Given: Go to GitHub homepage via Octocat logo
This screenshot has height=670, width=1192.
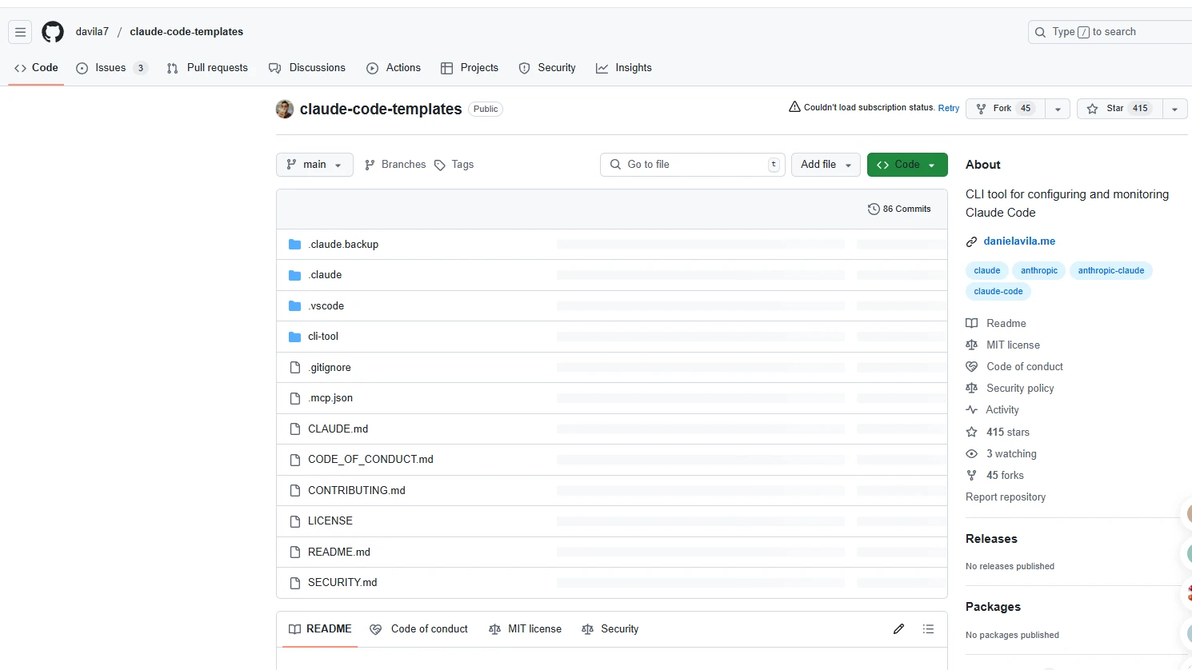Looking at the screenshot, I should tap(52, 32).
